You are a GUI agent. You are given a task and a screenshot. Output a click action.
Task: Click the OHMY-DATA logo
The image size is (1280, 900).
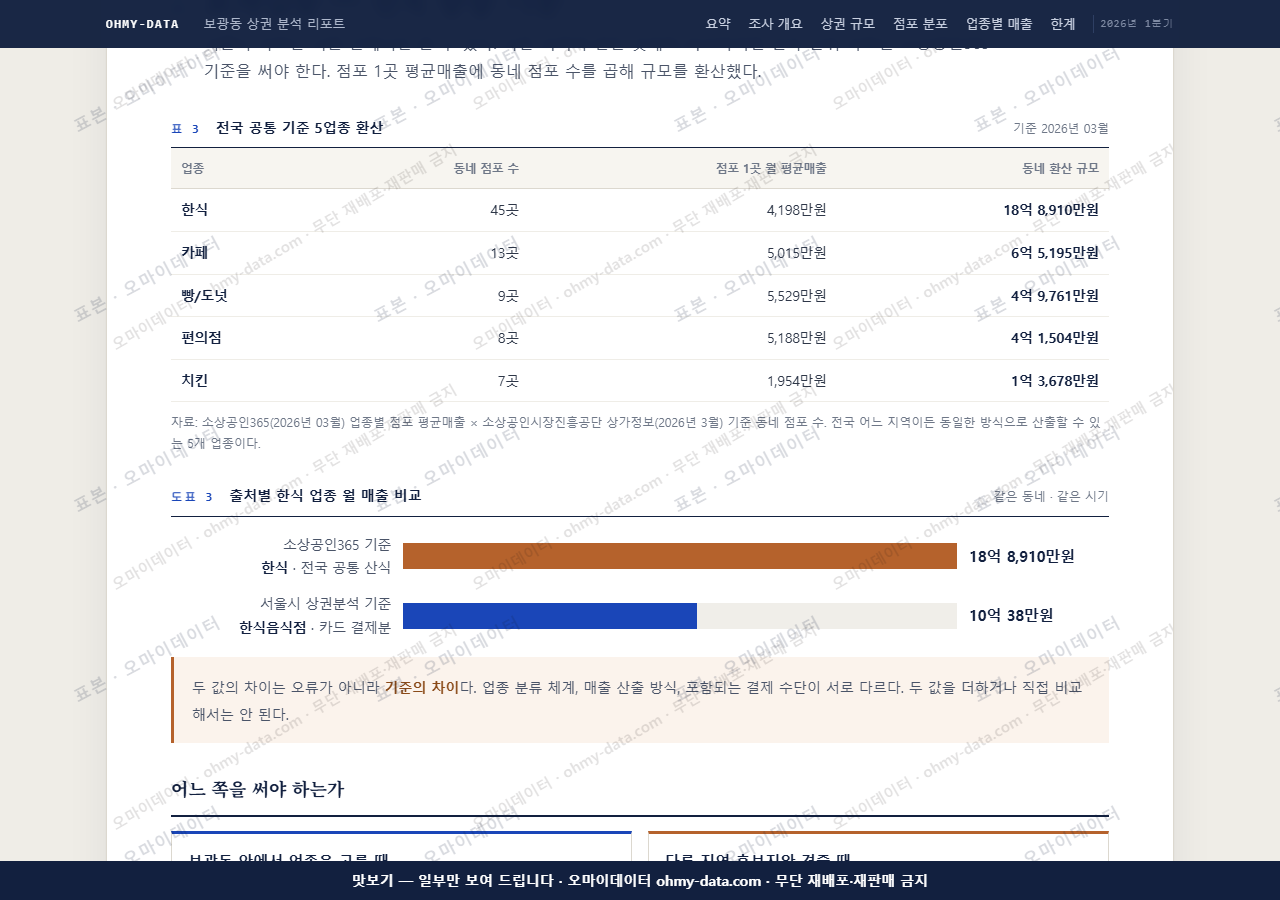[142, 24]
